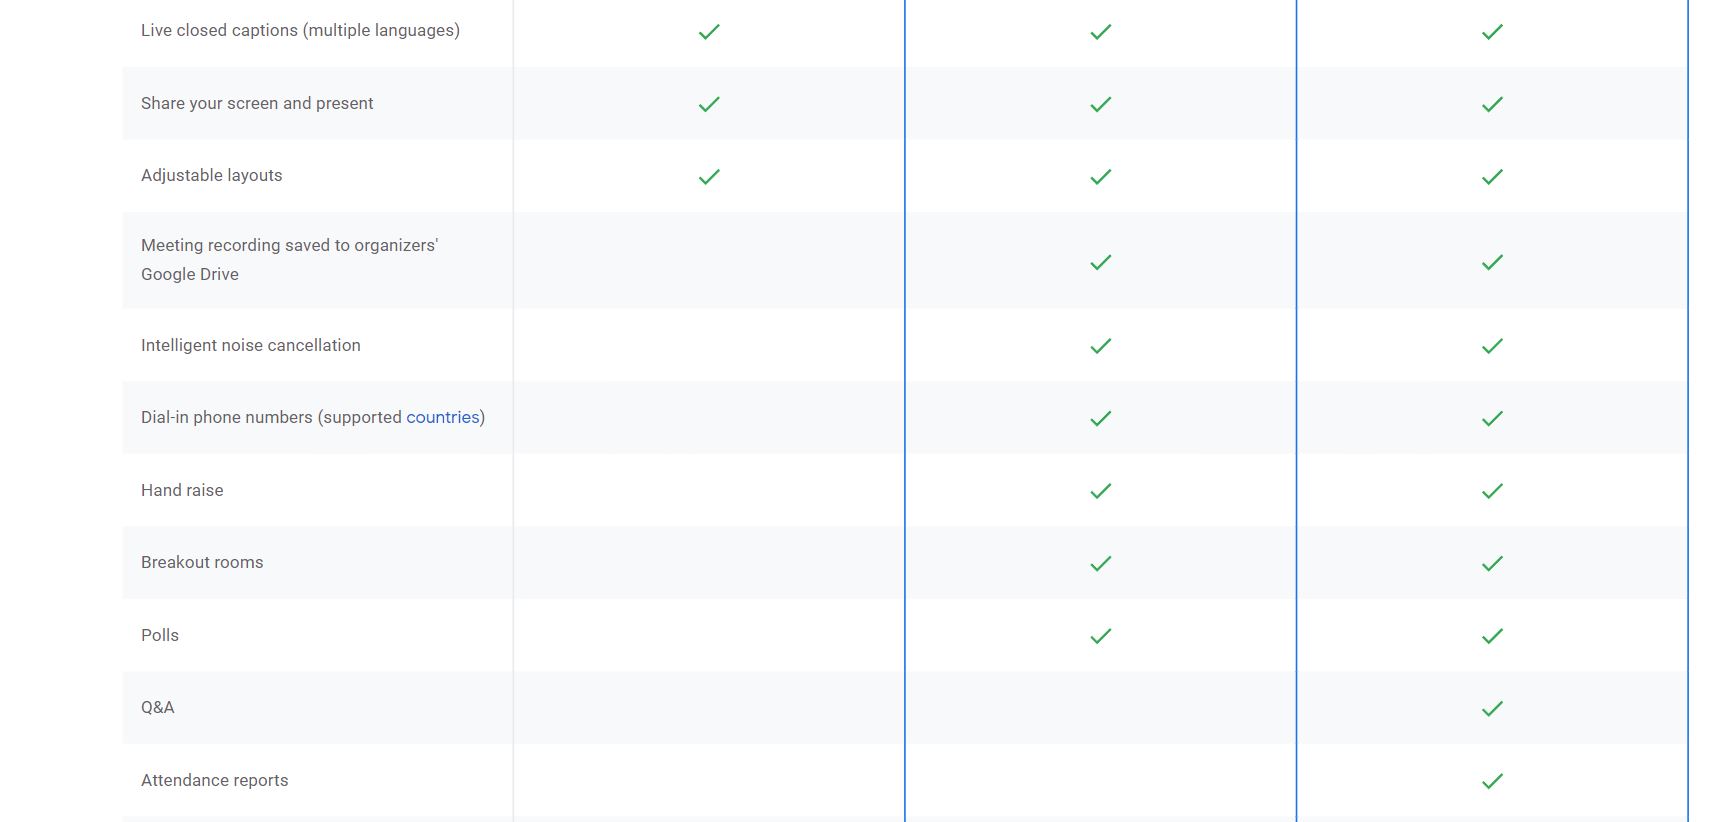Click last column checkmark for Intelligent noise cancellation

point(1492,346)
